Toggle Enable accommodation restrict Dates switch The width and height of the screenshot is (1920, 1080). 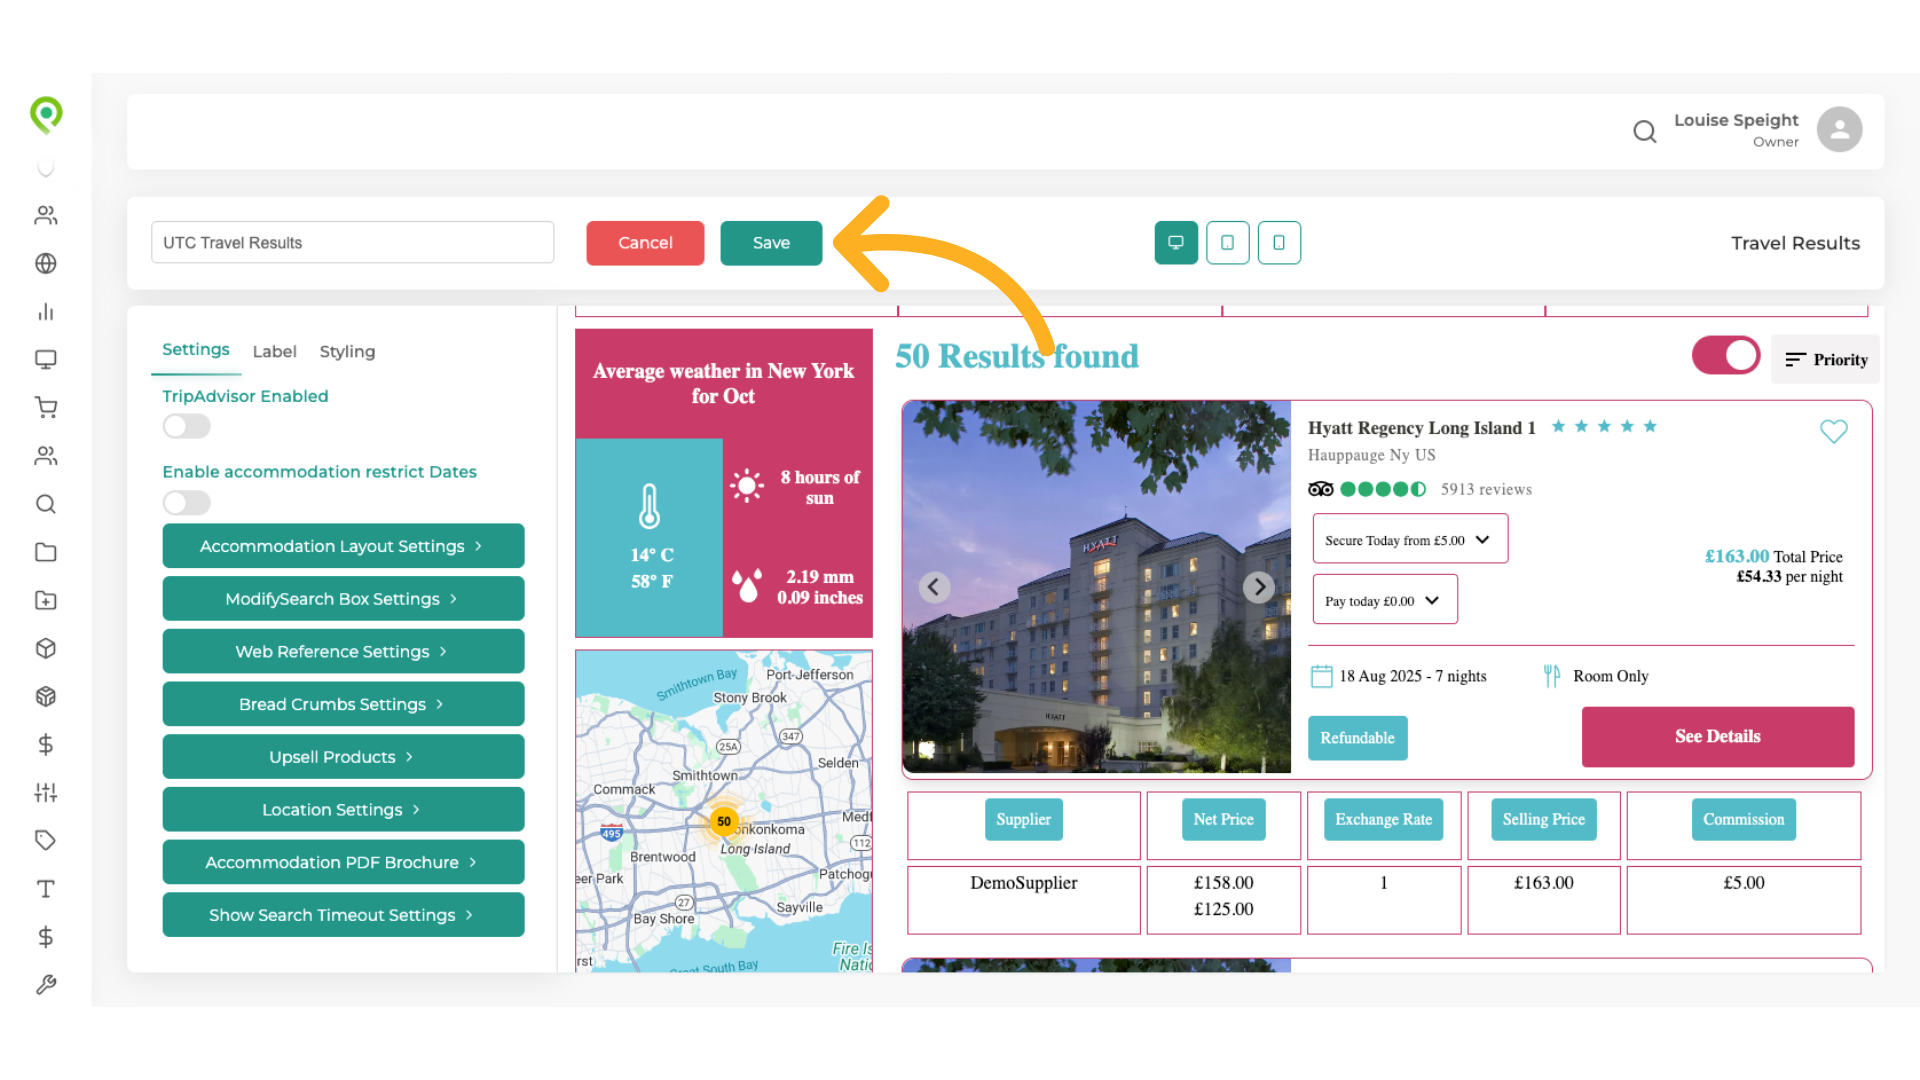pyautogui.click(x=187, y=502)
